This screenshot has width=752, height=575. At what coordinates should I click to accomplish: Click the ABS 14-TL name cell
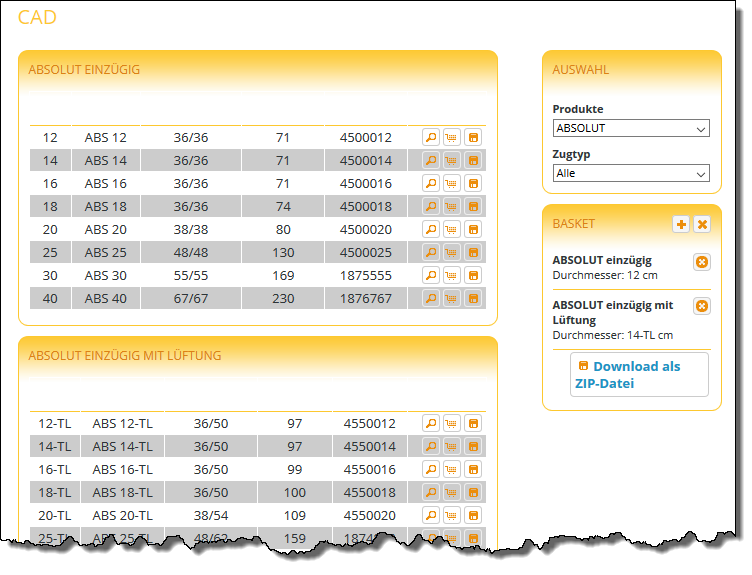[x=122, y=446]
